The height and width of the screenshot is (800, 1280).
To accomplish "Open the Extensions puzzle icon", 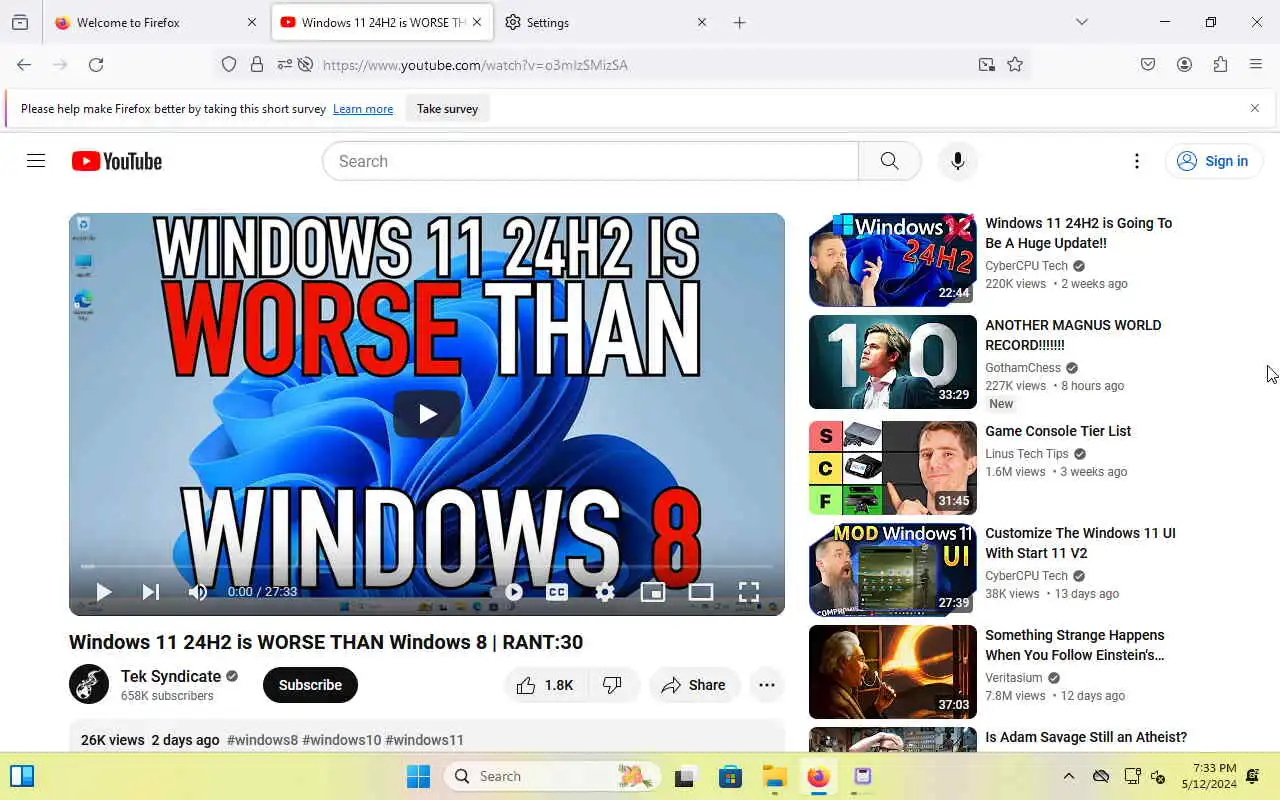I will point(1220,65).
